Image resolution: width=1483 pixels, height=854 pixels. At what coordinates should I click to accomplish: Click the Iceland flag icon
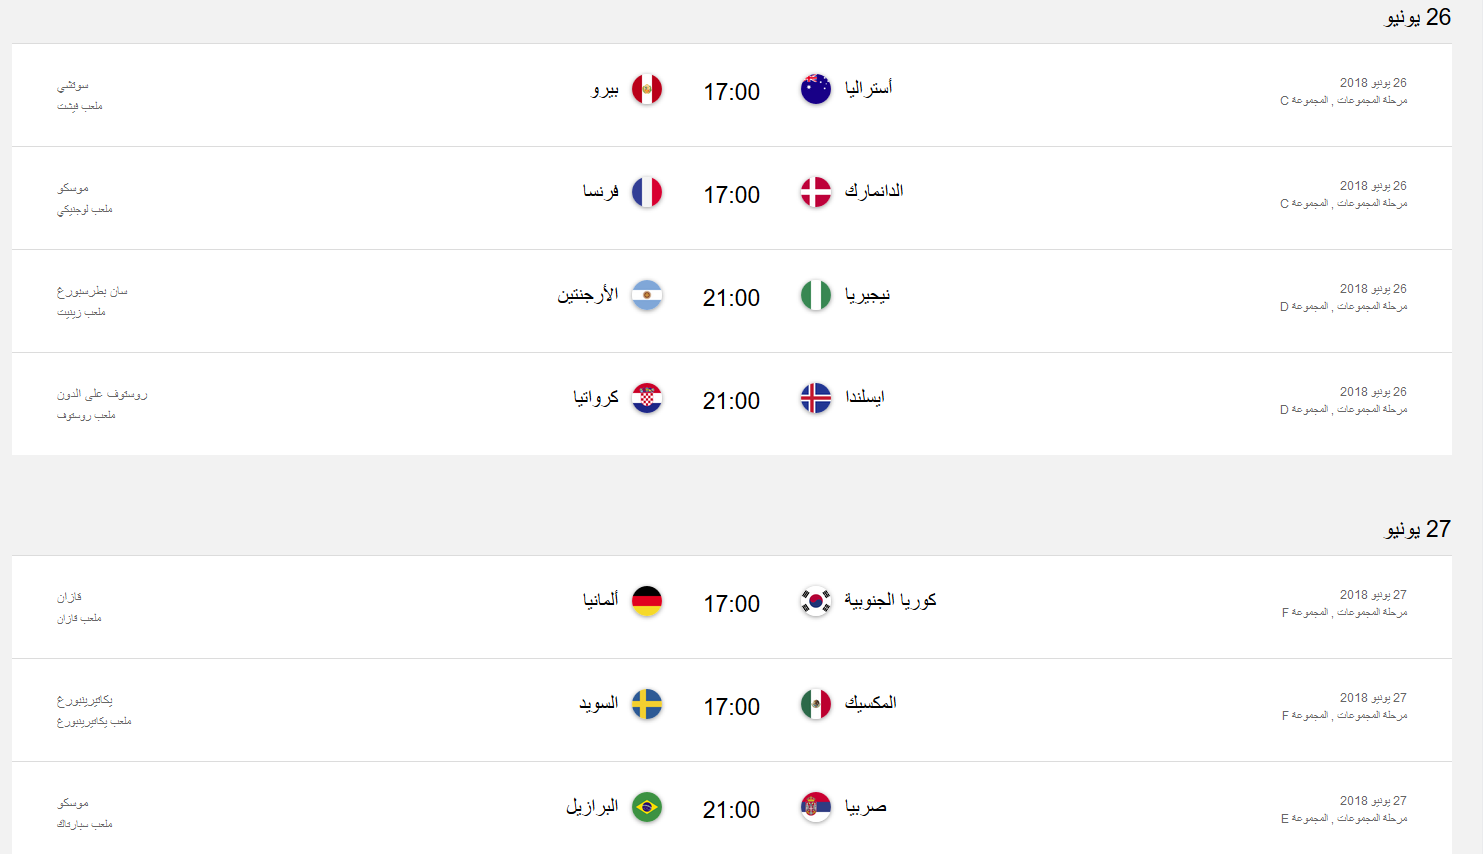click(815, 398)
